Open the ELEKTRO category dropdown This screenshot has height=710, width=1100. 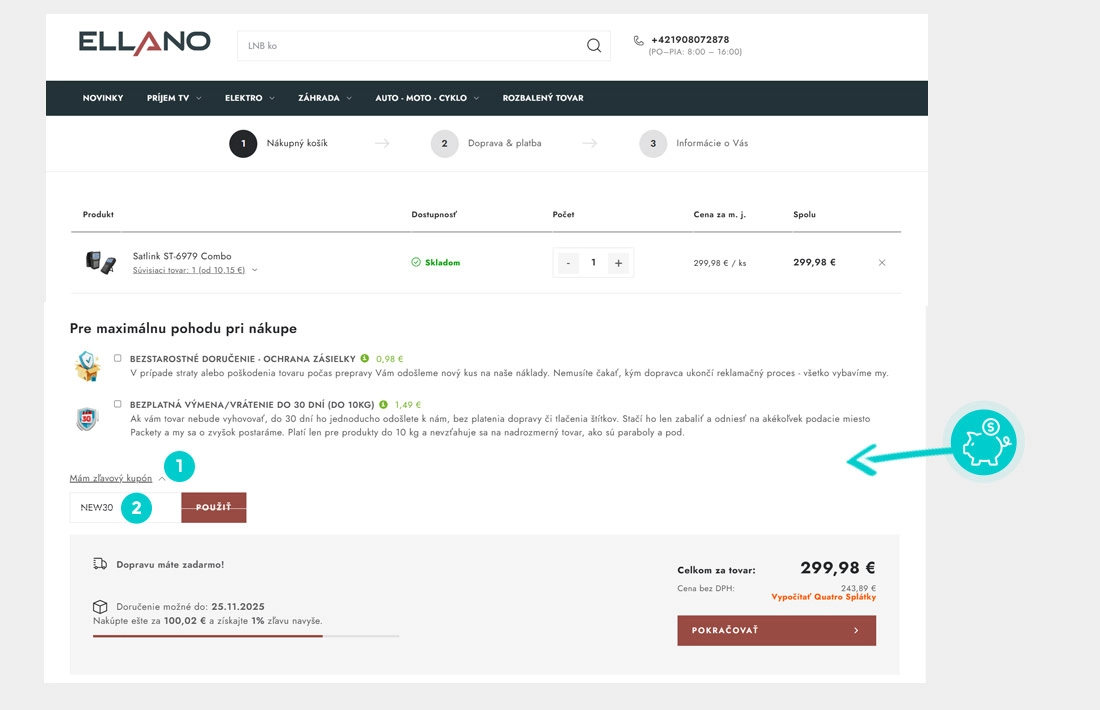point(247,97)
